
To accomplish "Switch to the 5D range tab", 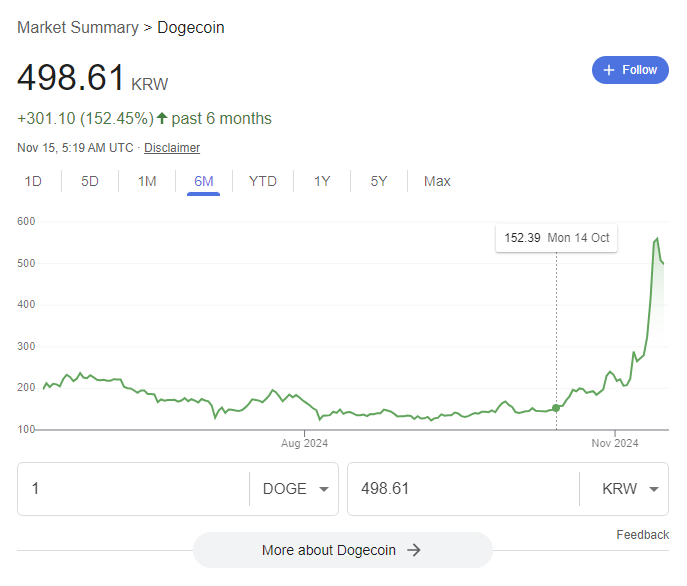I will 90,181.
